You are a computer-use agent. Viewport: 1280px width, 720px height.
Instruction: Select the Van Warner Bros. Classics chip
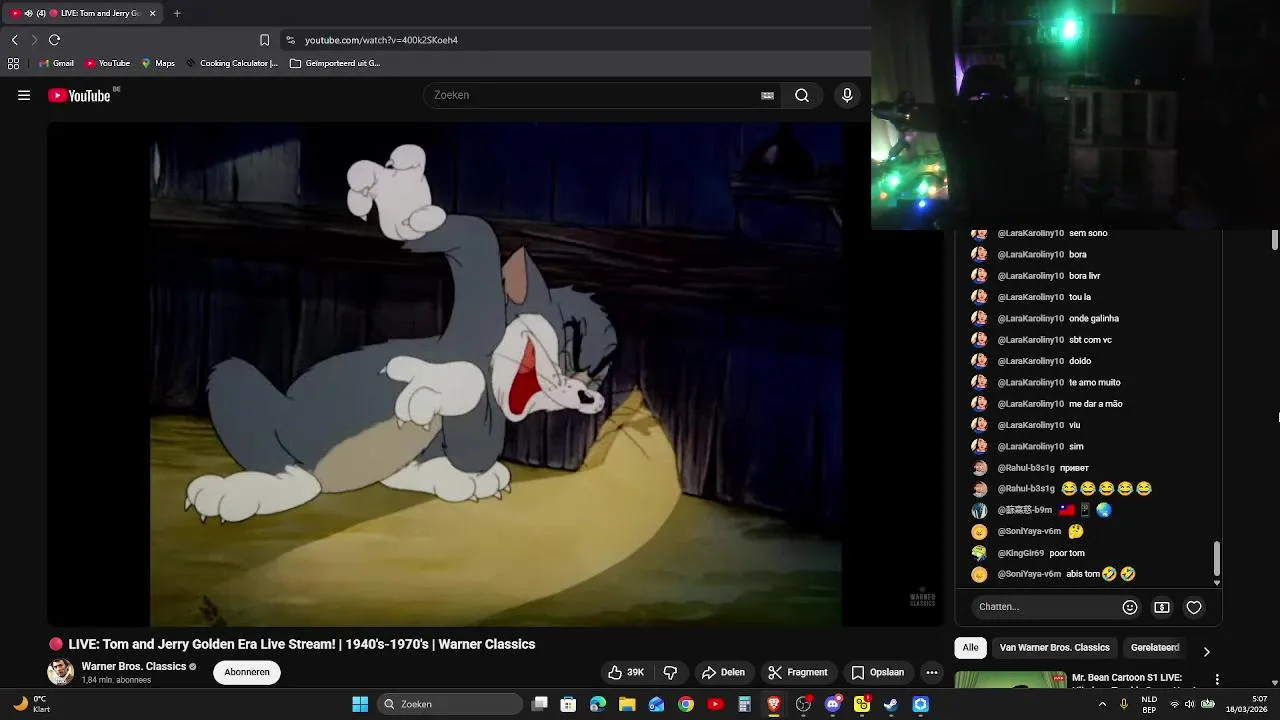[x=1054, y=648]
